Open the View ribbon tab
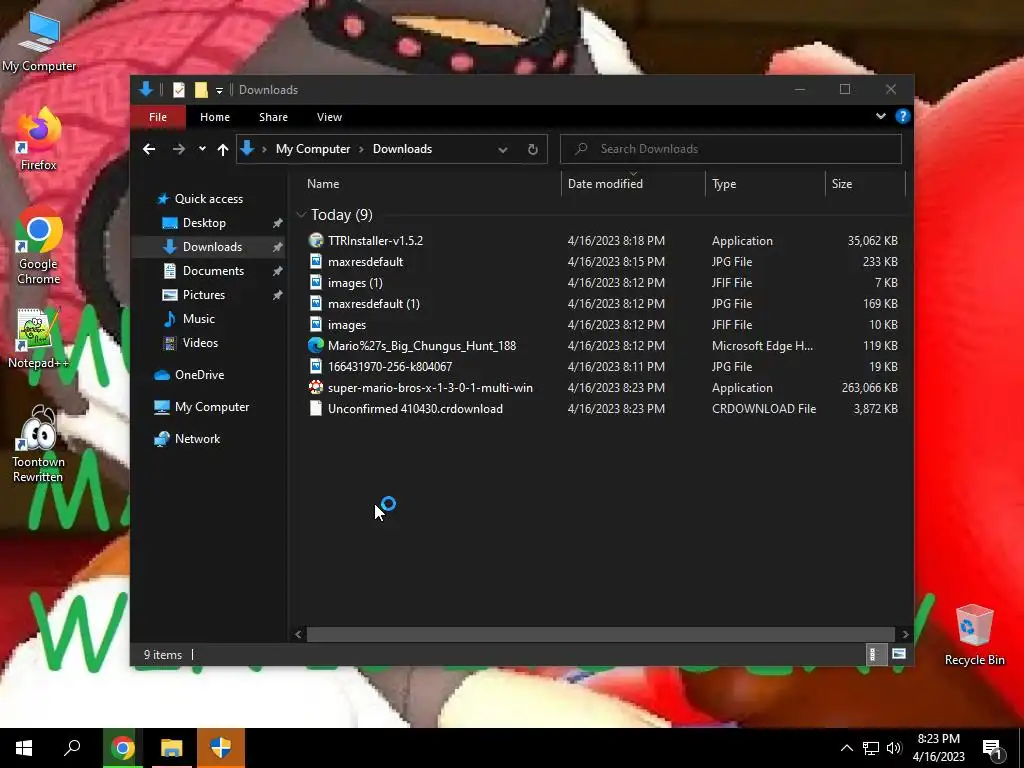 (329, 117)
